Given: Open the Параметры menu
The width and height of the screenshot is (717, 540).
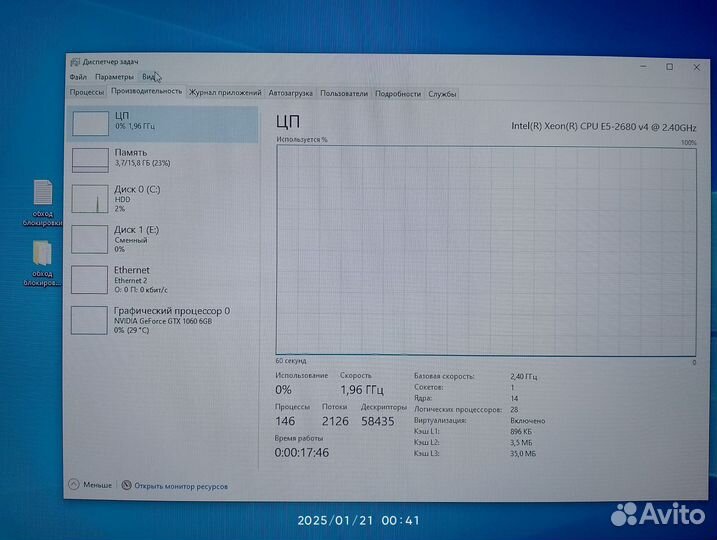Looking at the screenshot, I should (x=114, y=77).
